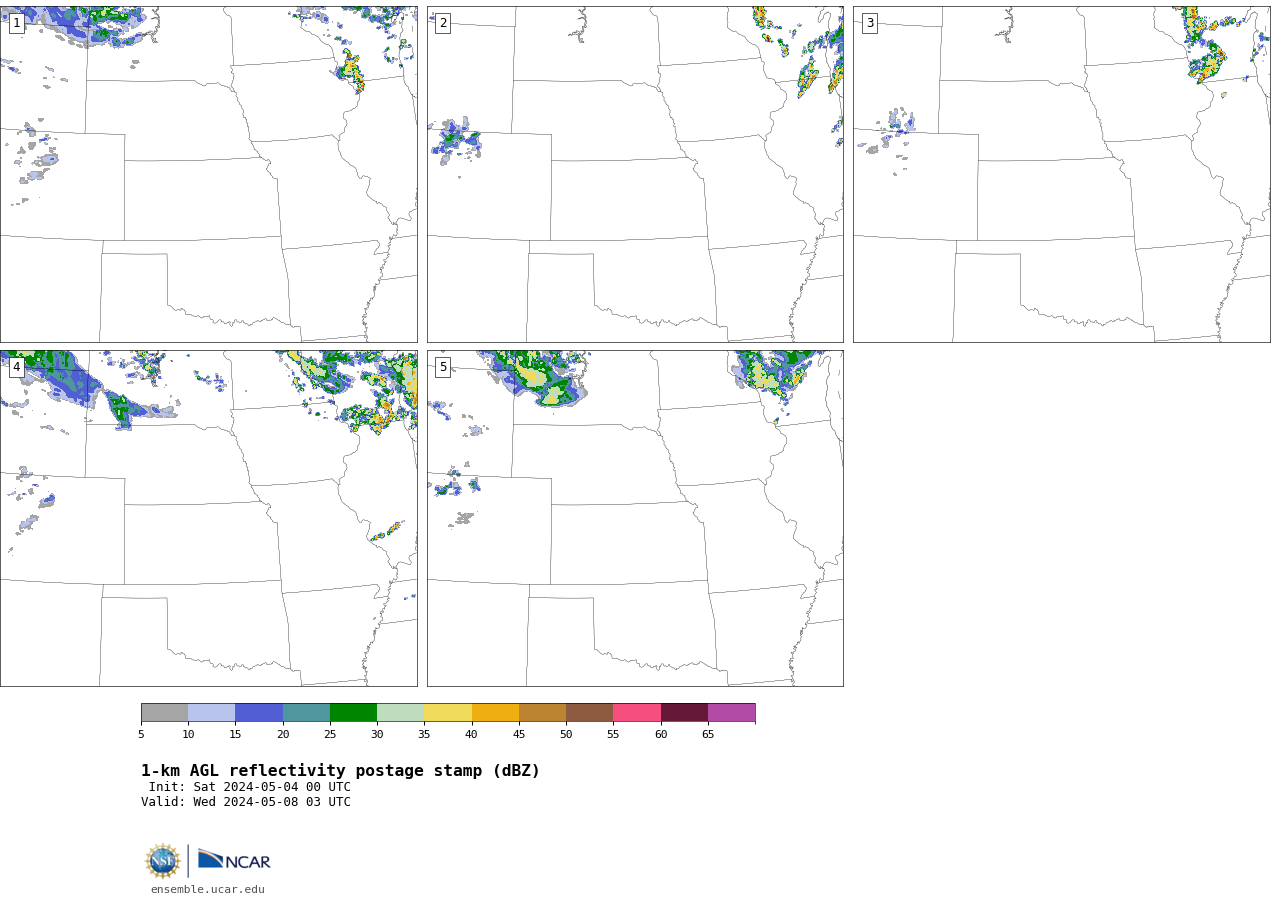This screenshot has width=1280, height=901.
Task: Click the tan 45-50 dBZ swatch
Action: pos(542,712)
